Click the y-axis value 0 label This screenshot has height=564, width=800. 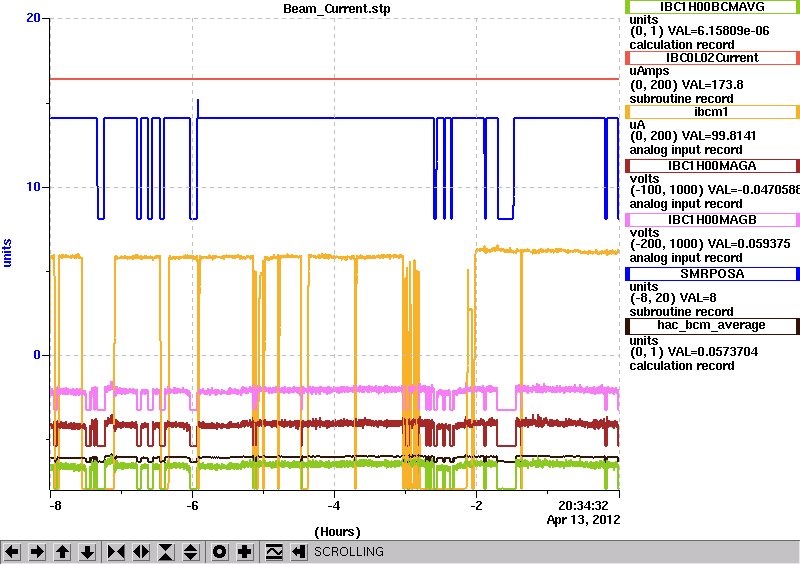tap(37, 355)
